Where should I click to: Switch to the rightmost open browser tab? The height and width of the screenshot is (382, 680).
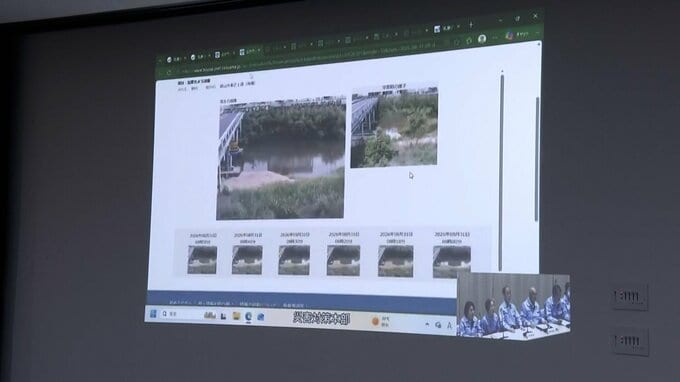[446, 28]
